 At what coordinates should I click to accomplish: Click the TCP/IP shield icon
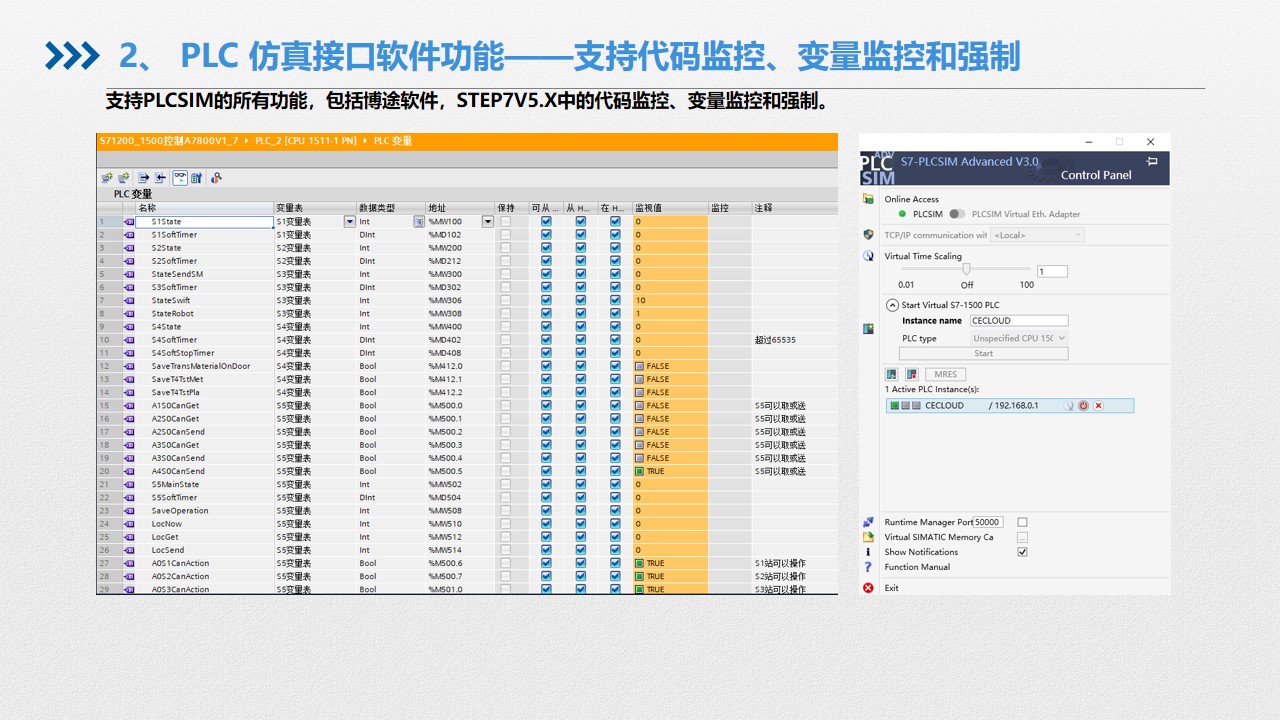pos(868,235)
